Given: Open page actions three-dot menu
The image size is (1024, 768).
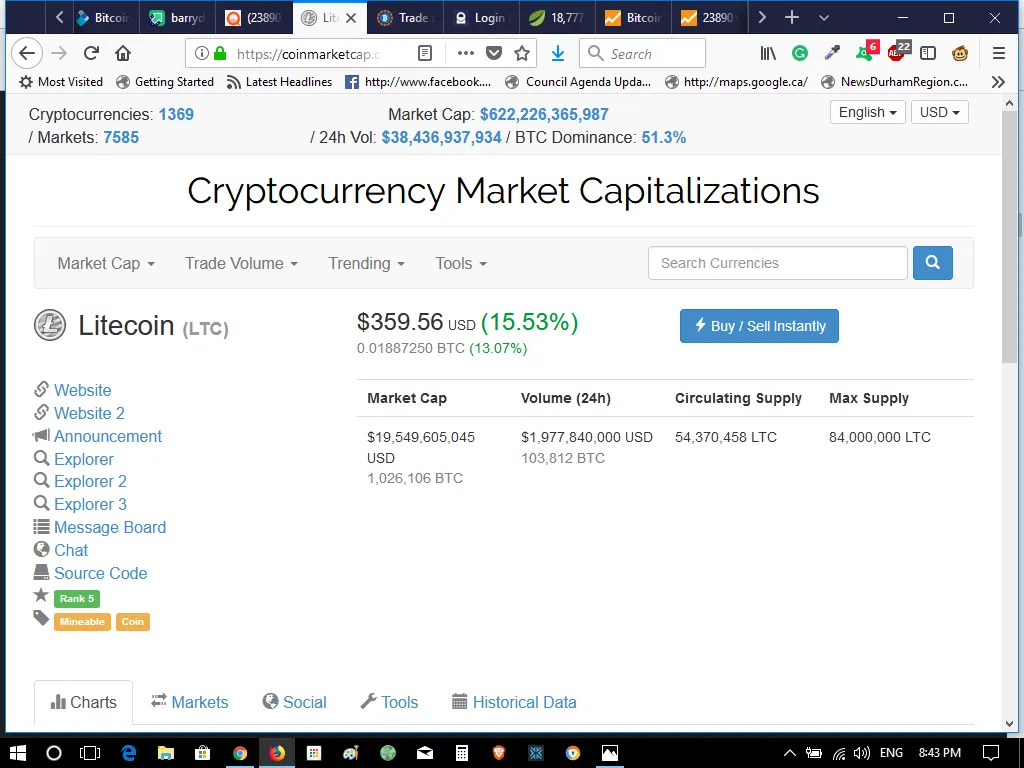Looking at the screenshot, I should click(466, 54).
